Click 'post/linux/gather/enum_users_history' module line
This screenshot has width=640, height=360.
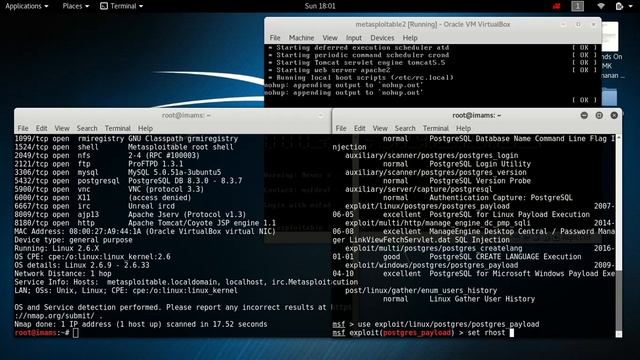421,291
